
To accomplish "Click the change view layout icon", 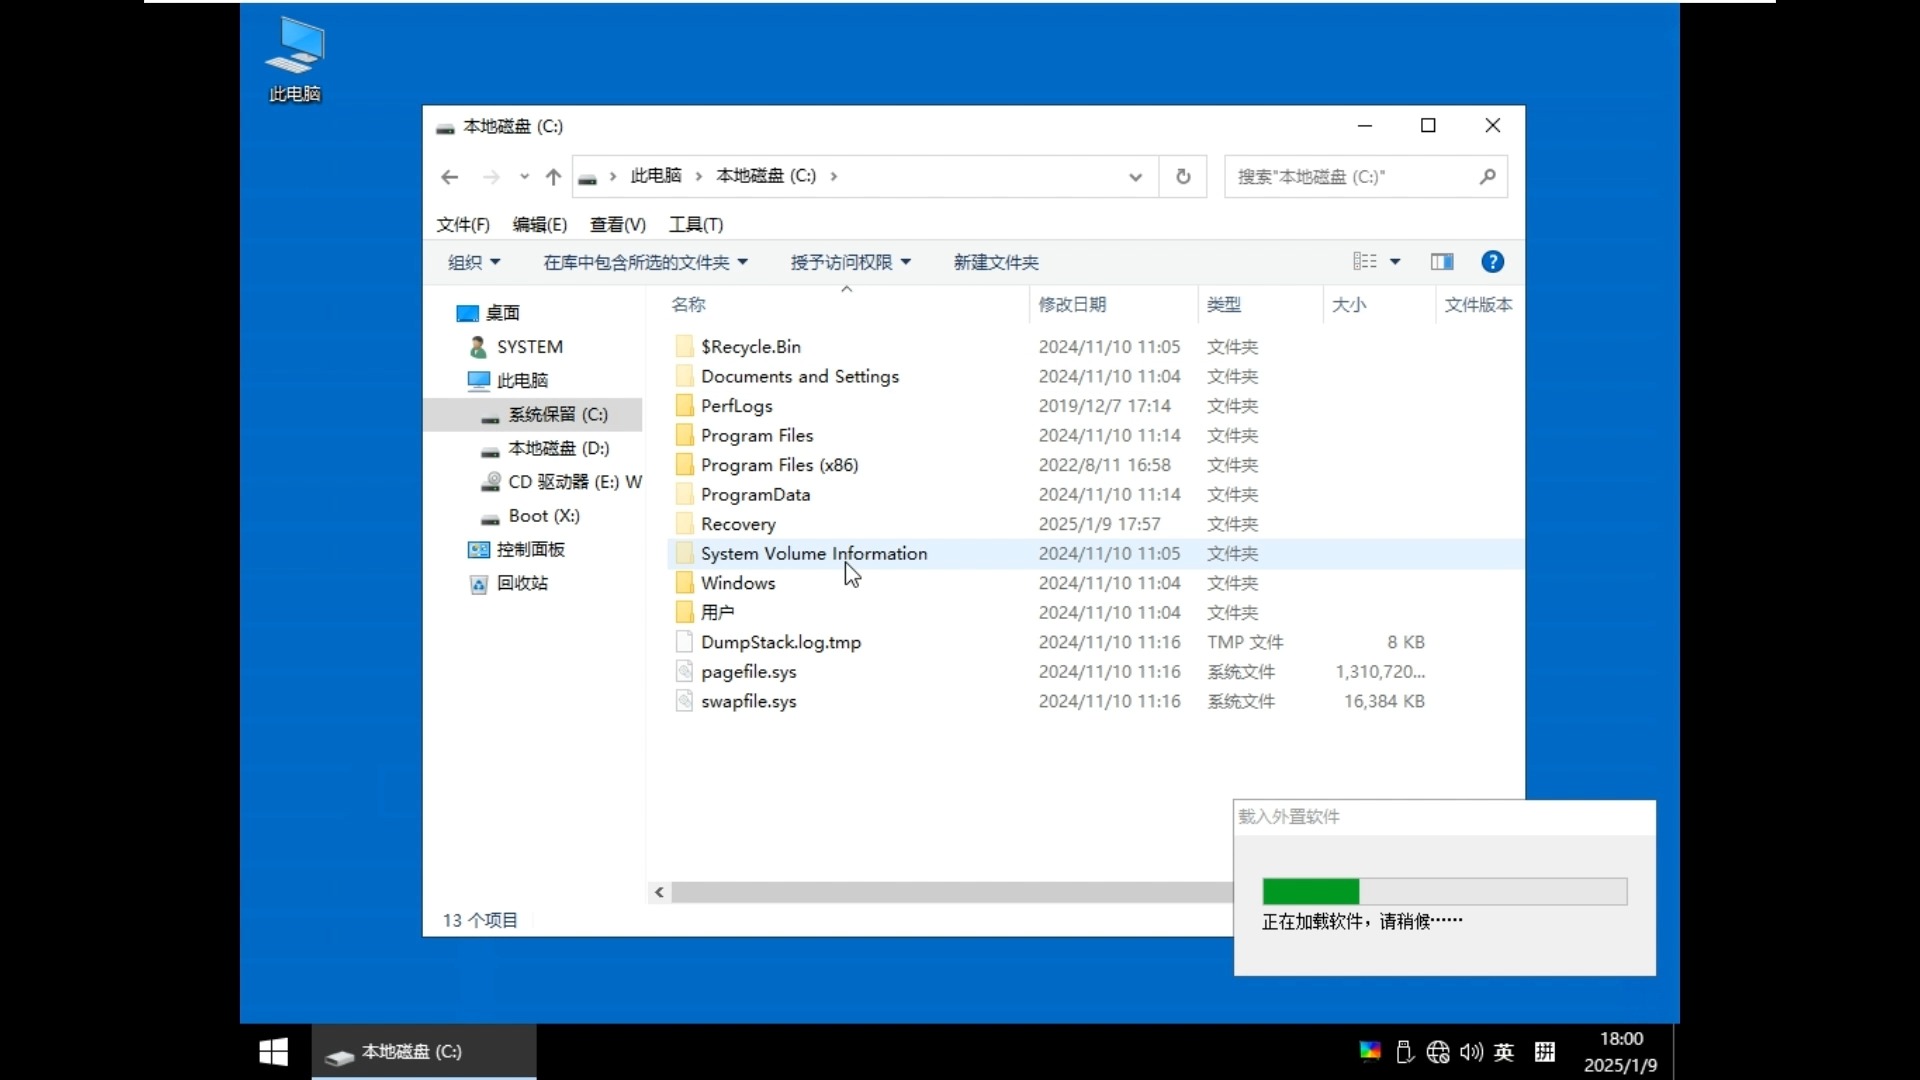I will pyautogui.click(x=1365, y=262).
